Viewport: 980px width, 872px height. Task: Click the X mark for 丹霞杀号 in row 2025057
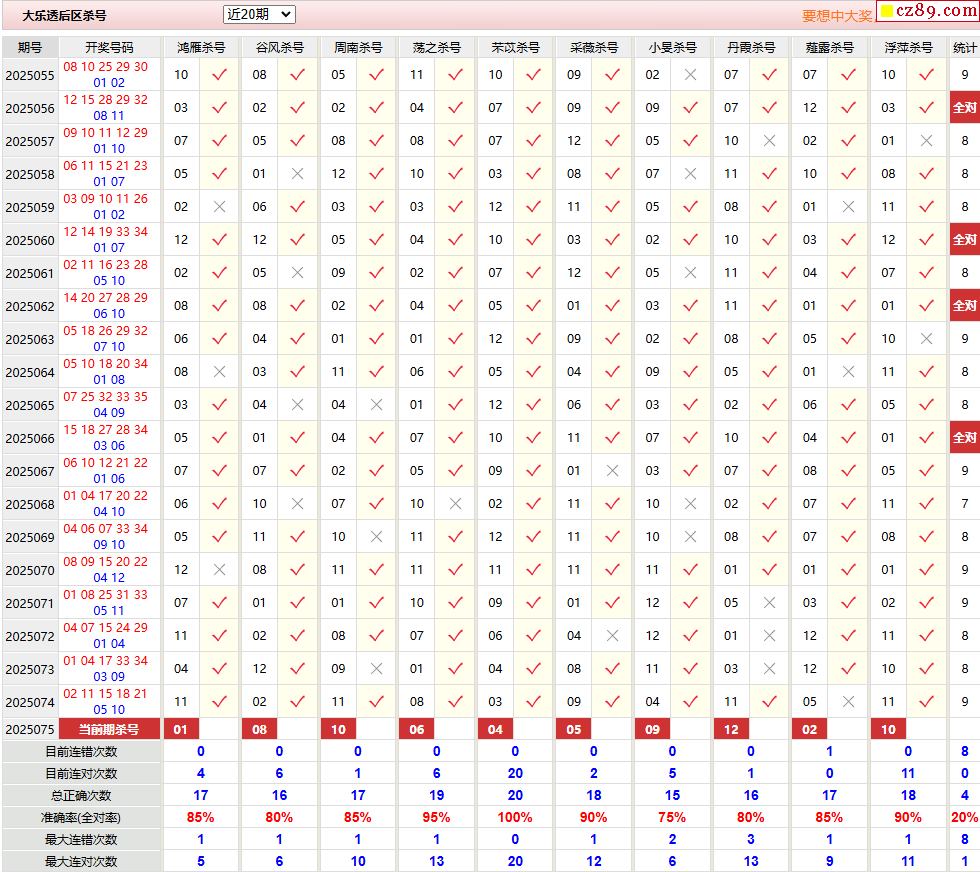point(769,141)
